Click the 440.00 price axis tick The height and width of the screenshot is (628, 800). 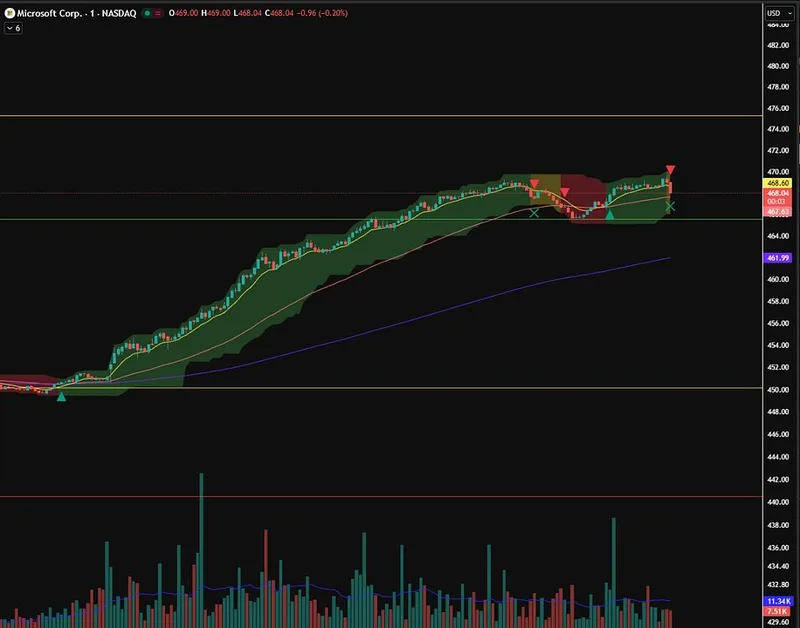[x=778, y=502]
